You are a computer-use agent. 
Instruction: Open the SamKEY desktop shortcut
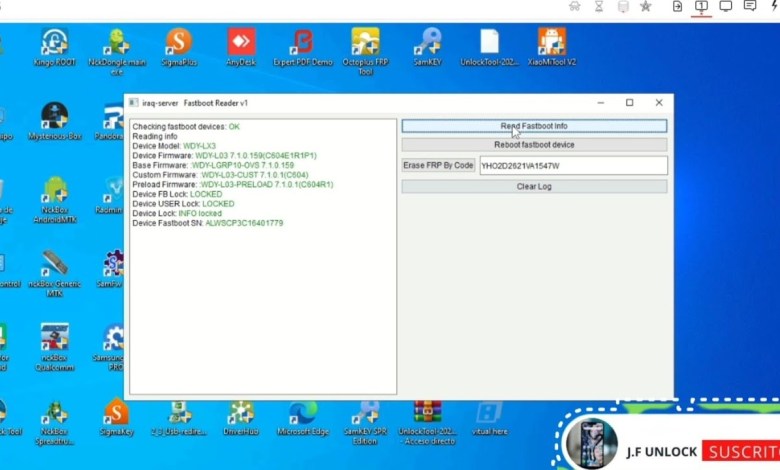tap(427, 43)
